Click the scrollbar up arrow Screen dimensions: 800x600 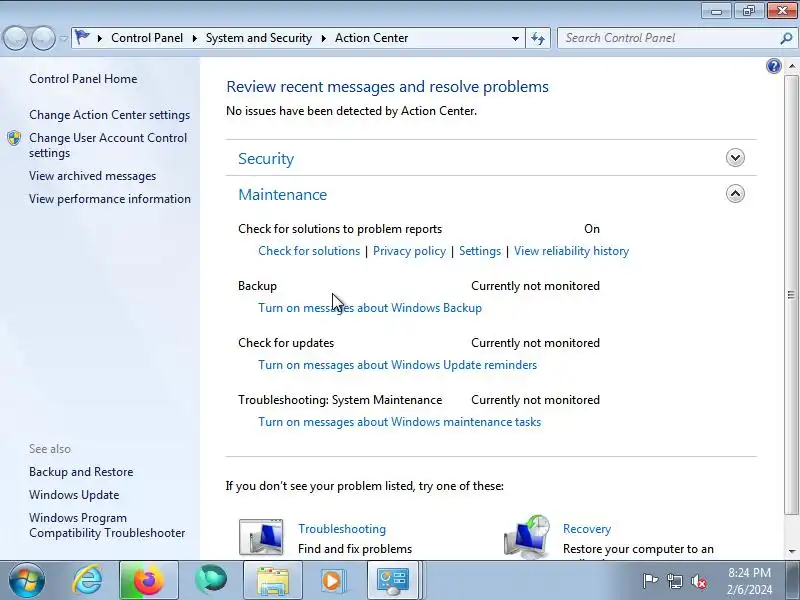(x=791, y=66)
